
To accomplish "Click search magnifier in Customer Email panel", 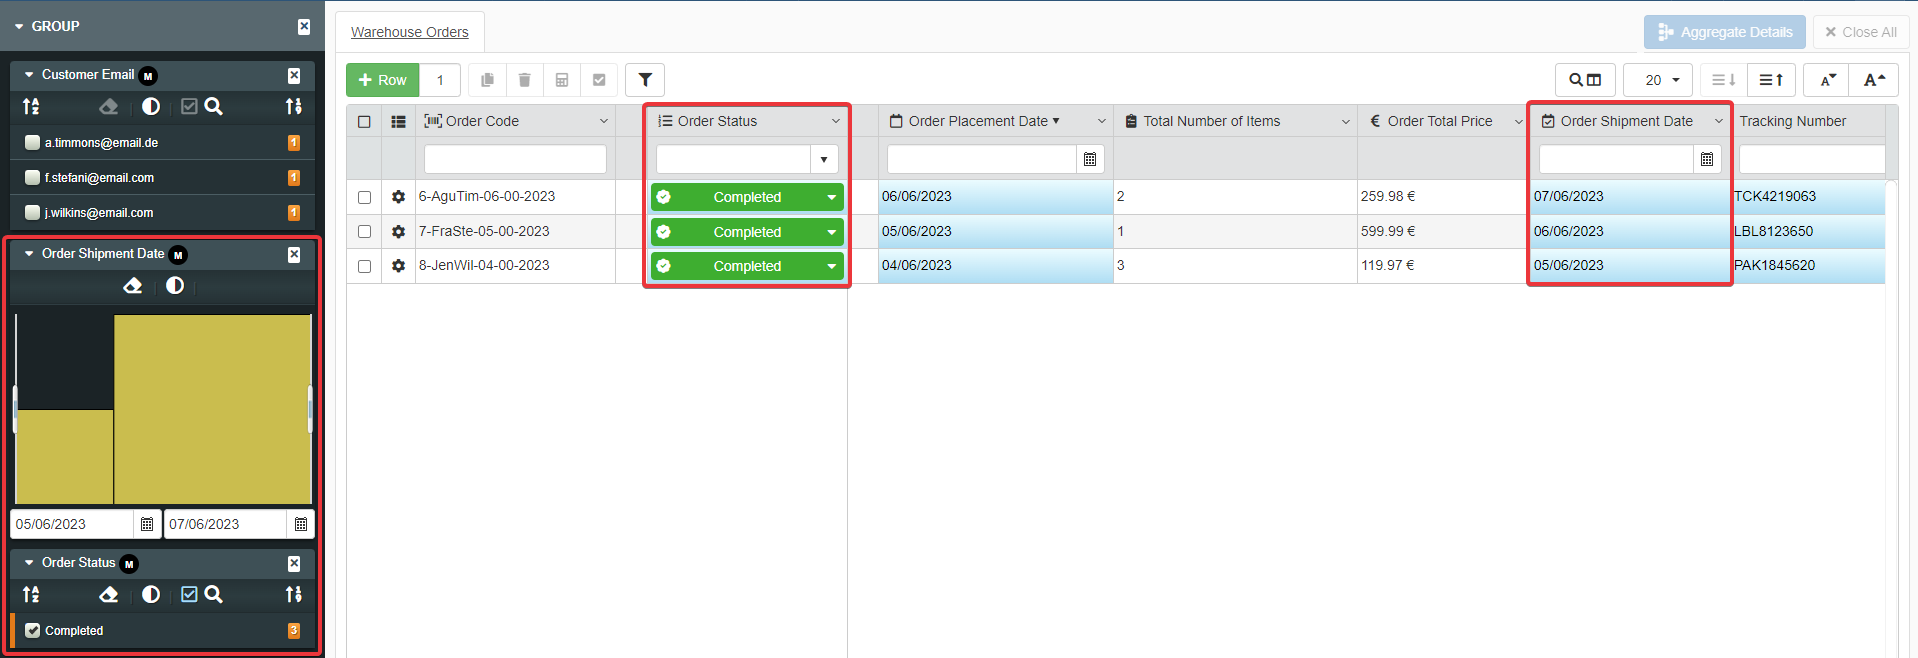I will (x=214, y=106).
